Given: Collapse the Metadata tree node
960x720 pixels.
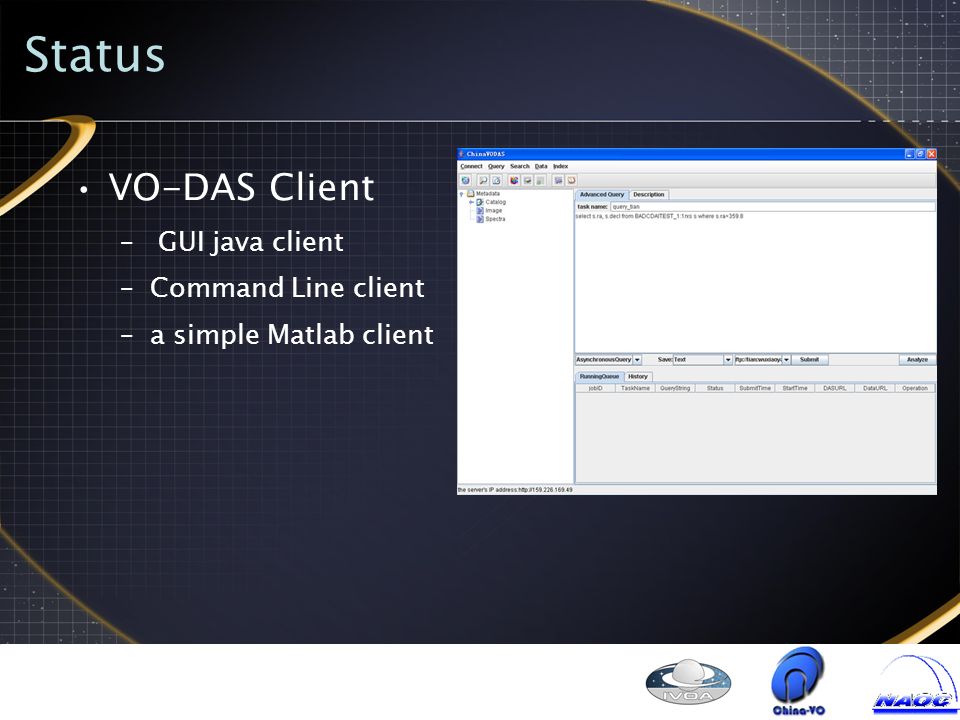Looking at the screenshot, I should tap(462, 194).
